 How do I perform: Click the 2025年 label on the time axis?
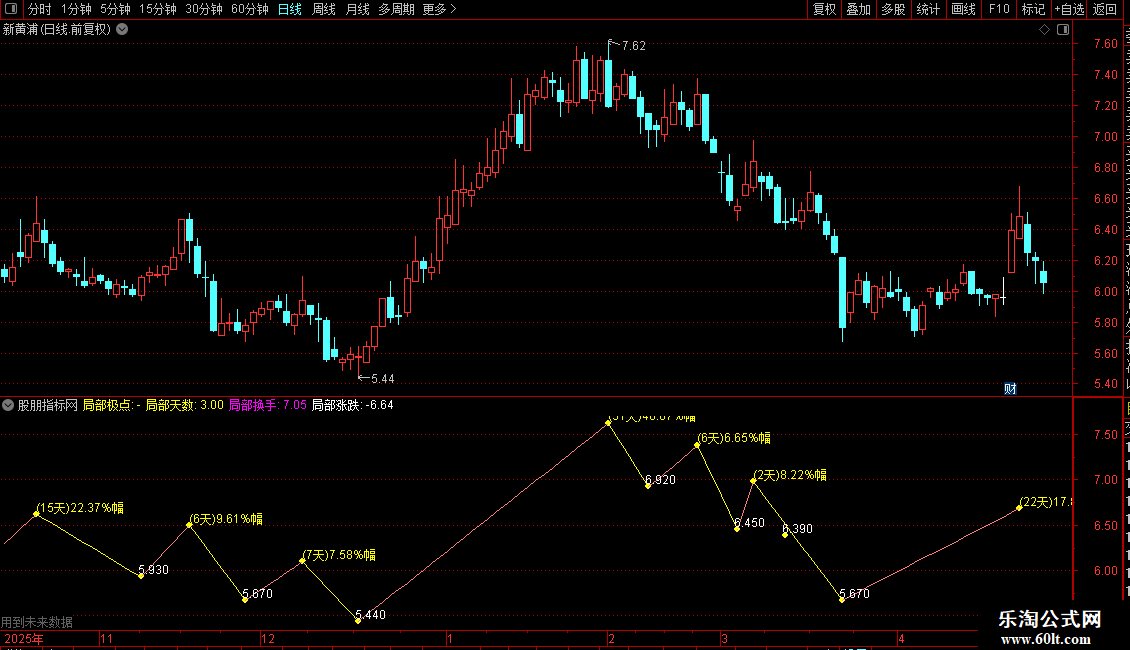tap(24, 638)
